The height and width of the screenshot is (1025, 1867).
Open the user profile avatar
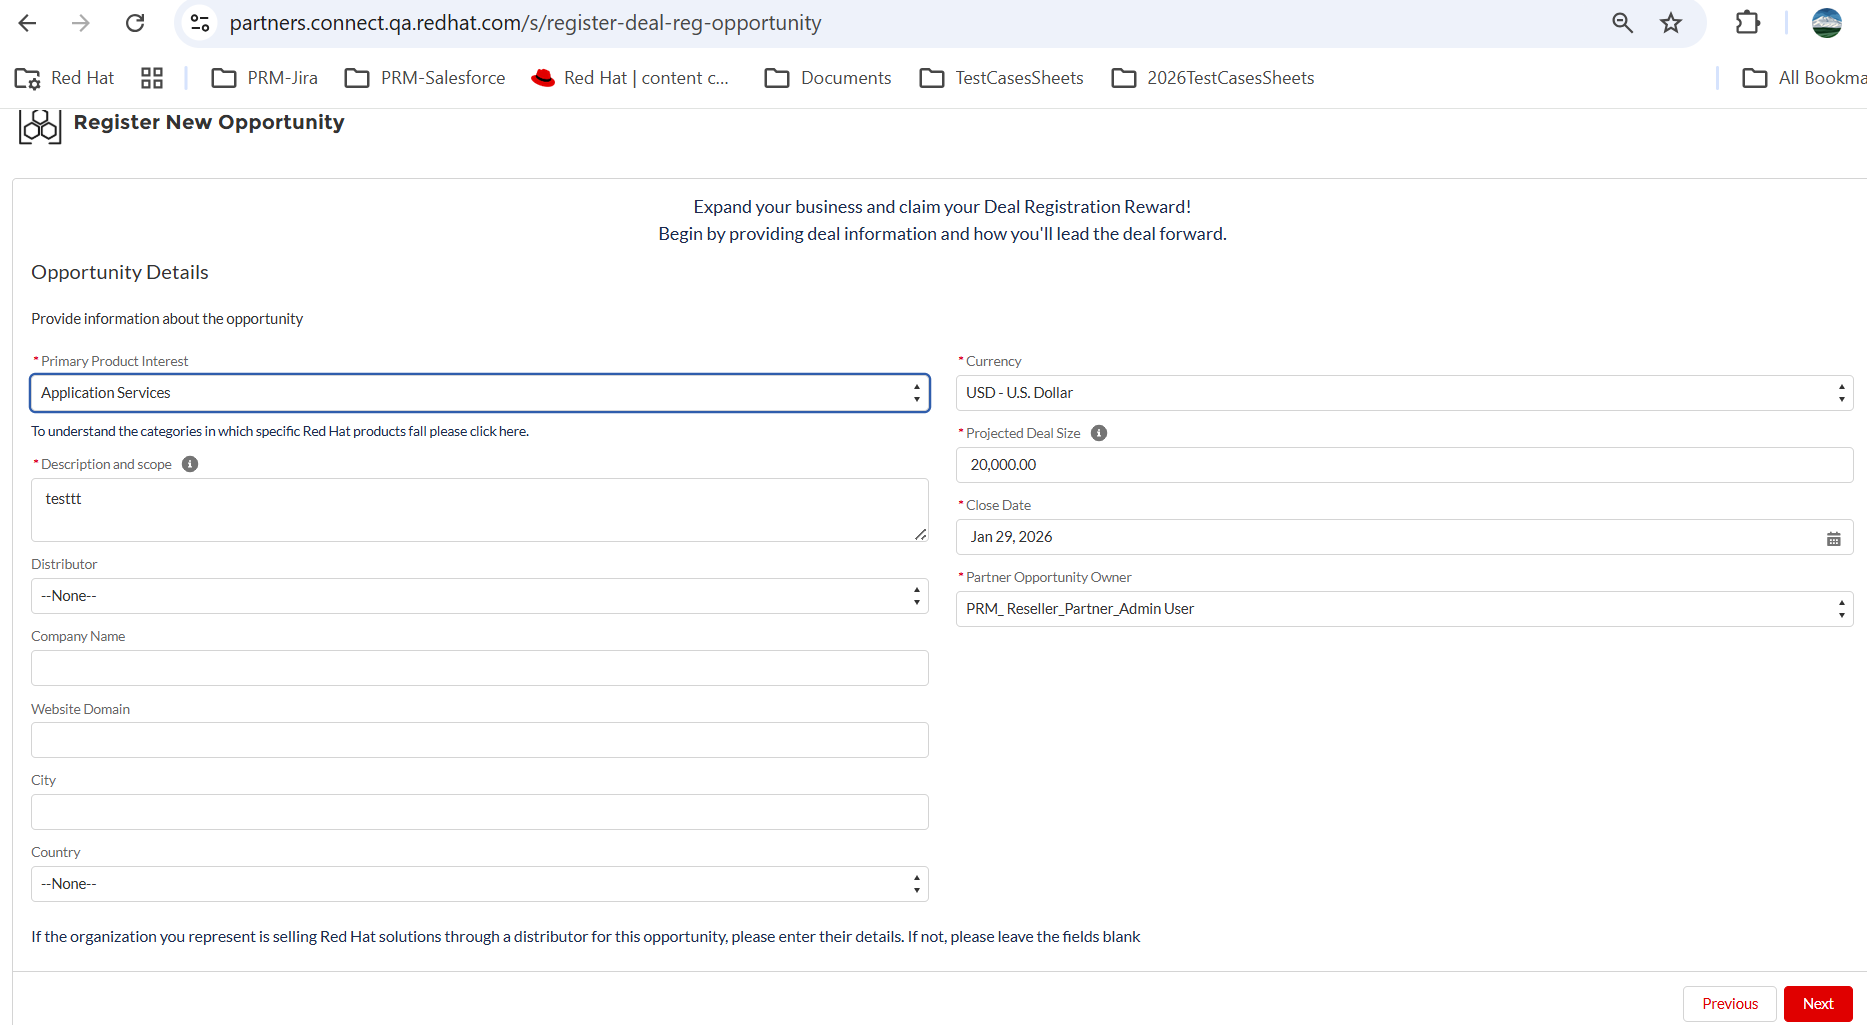tap(1827, 23)
